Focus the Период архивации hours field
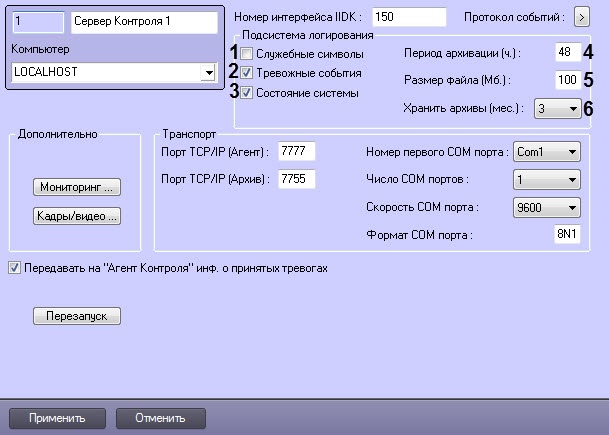Viewport: 609px width, 435px height. click(x=567, y=53)
